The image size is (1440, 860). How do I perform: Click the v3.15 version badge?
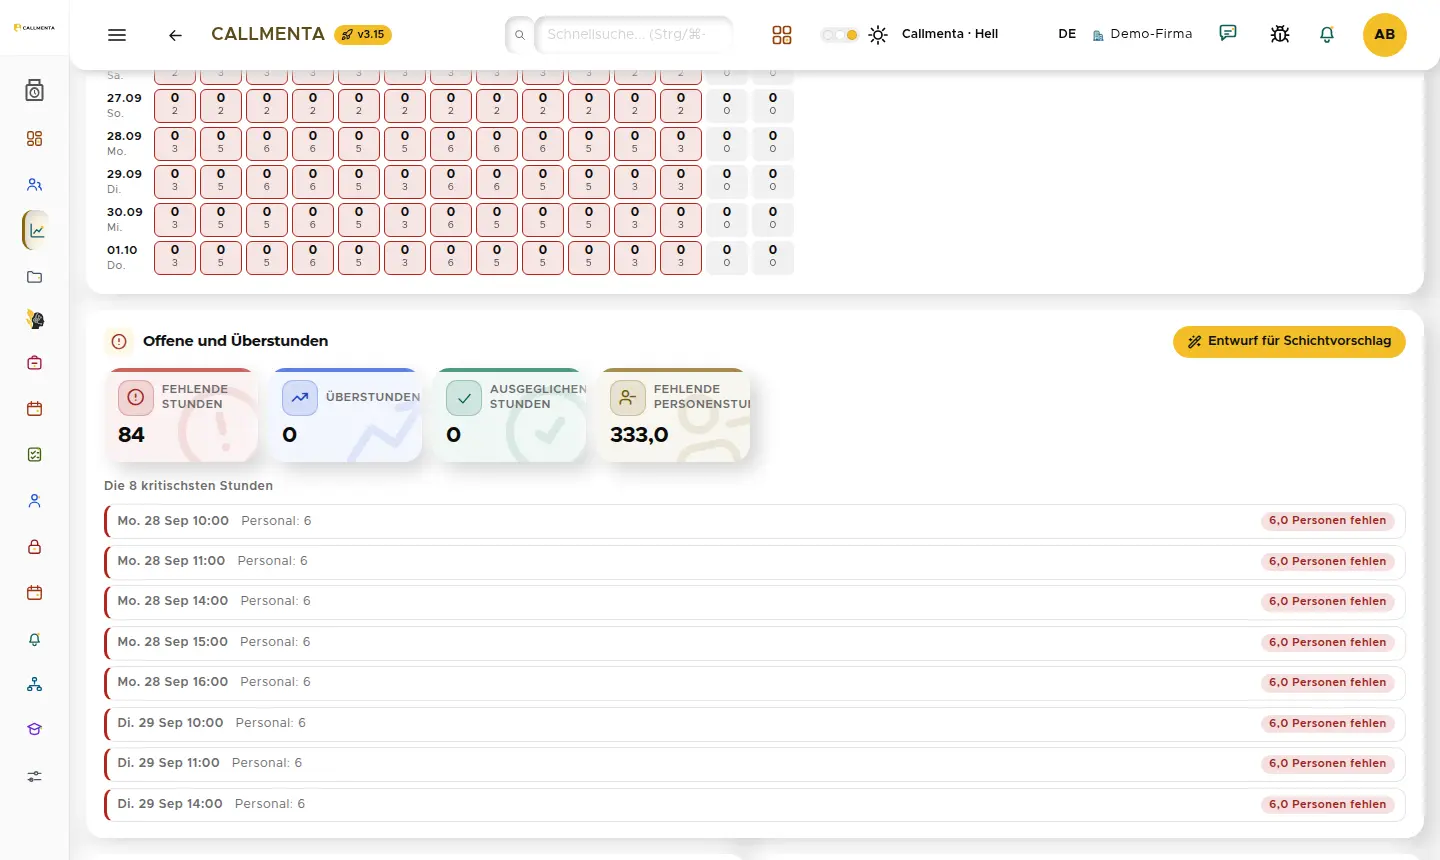(x=363, y=34)
